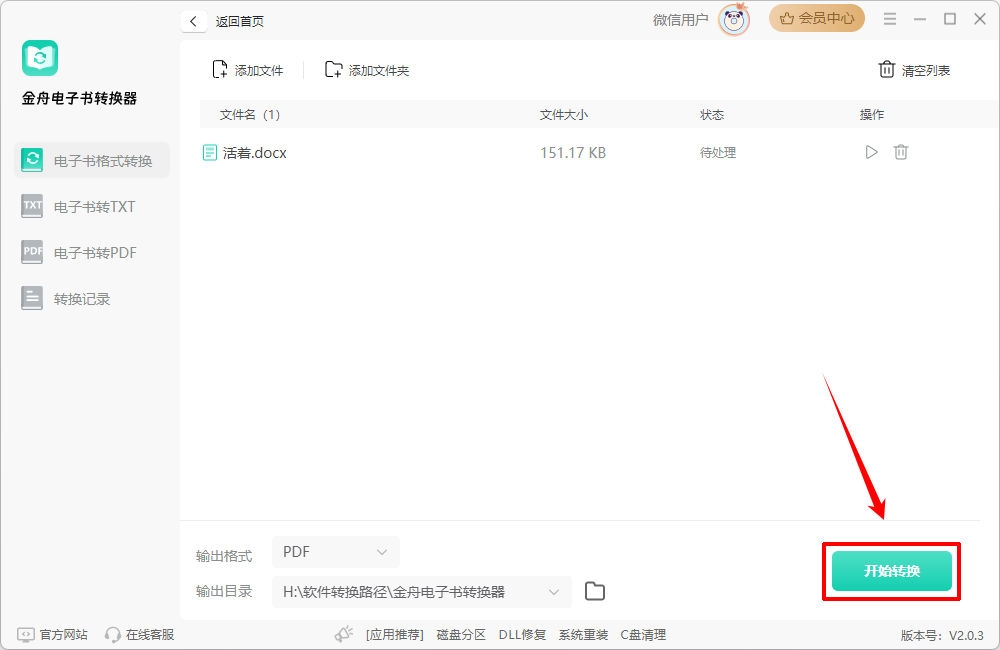
Task: Open the 输出格式 PDF dropdown
Action: click(336, 552)
